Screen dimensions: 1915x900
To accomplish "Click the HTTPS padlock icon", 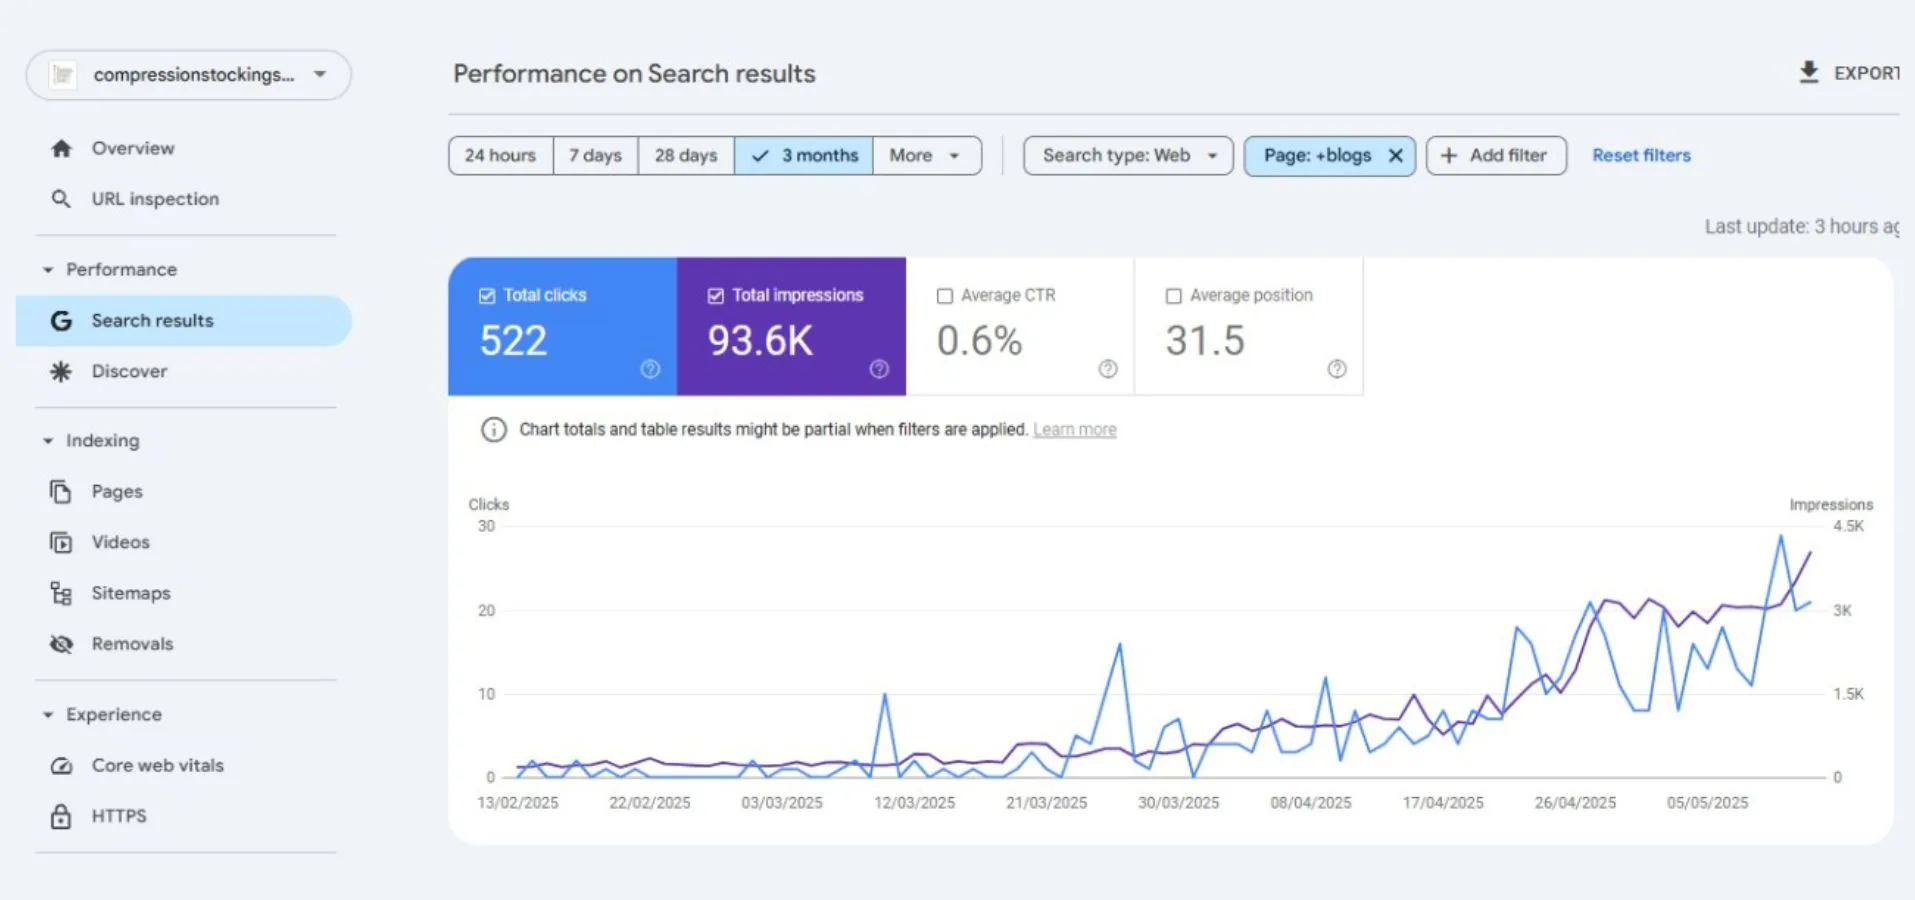I will 61,817.
